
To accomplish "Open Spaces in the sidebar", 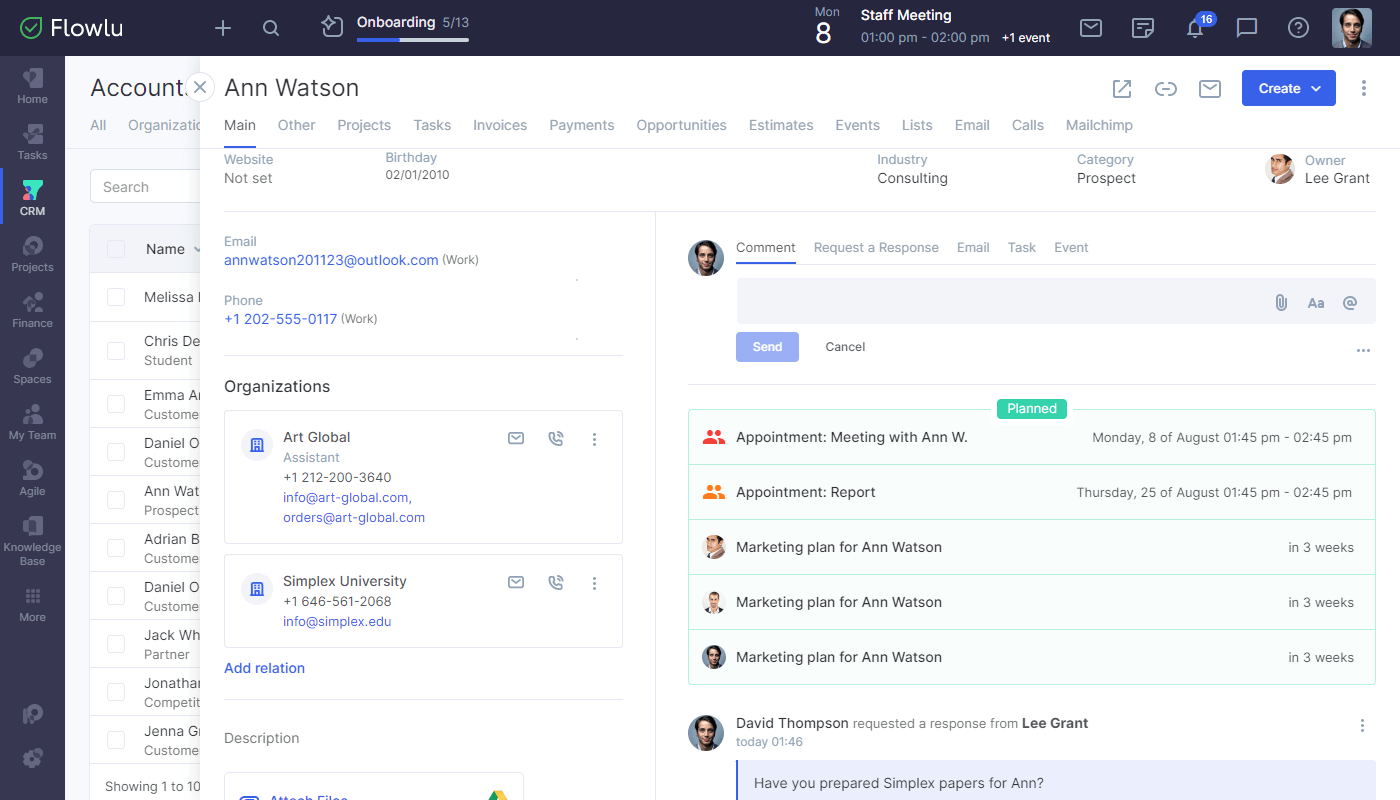I will [32, 366].
